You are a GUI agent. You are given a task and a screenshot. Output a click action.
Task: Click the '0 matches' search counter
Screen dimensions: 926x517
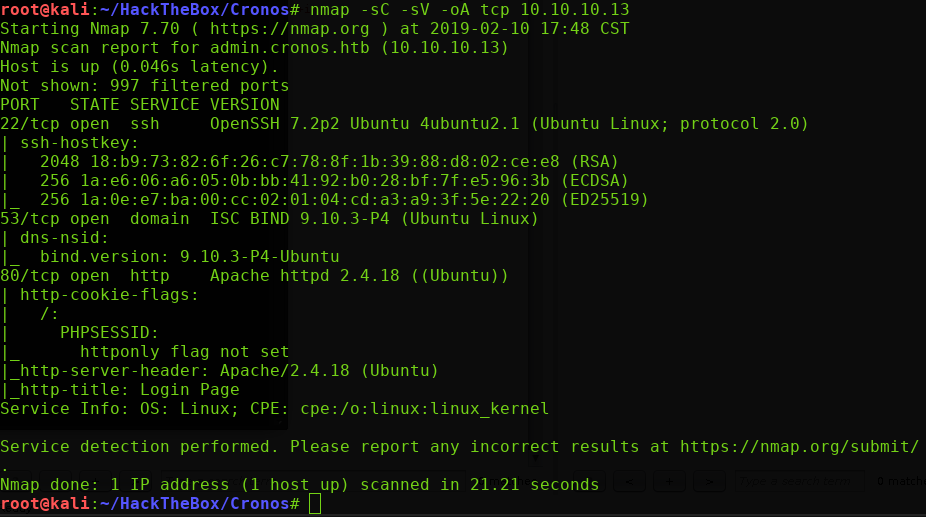900,482
